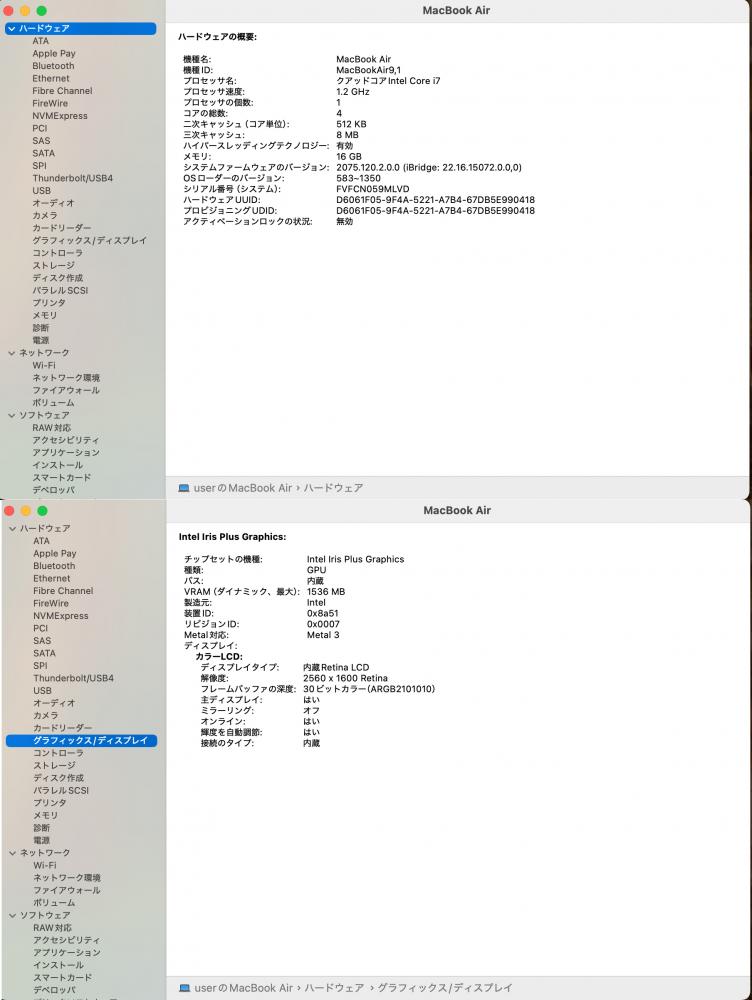Select Wi-Fi in top window sidebar

pyautogui.click(x=44, y=365)
